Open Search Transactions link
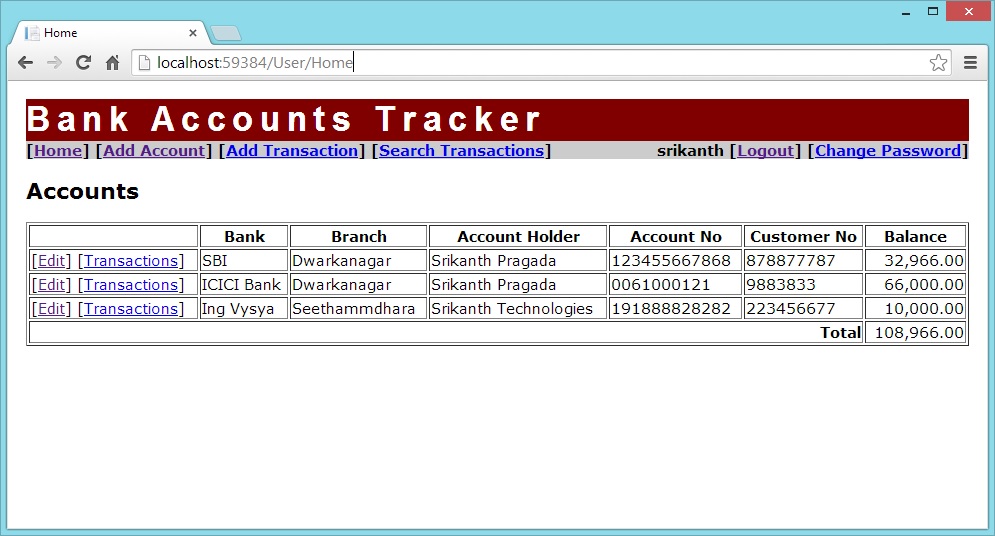 (462, 150)
